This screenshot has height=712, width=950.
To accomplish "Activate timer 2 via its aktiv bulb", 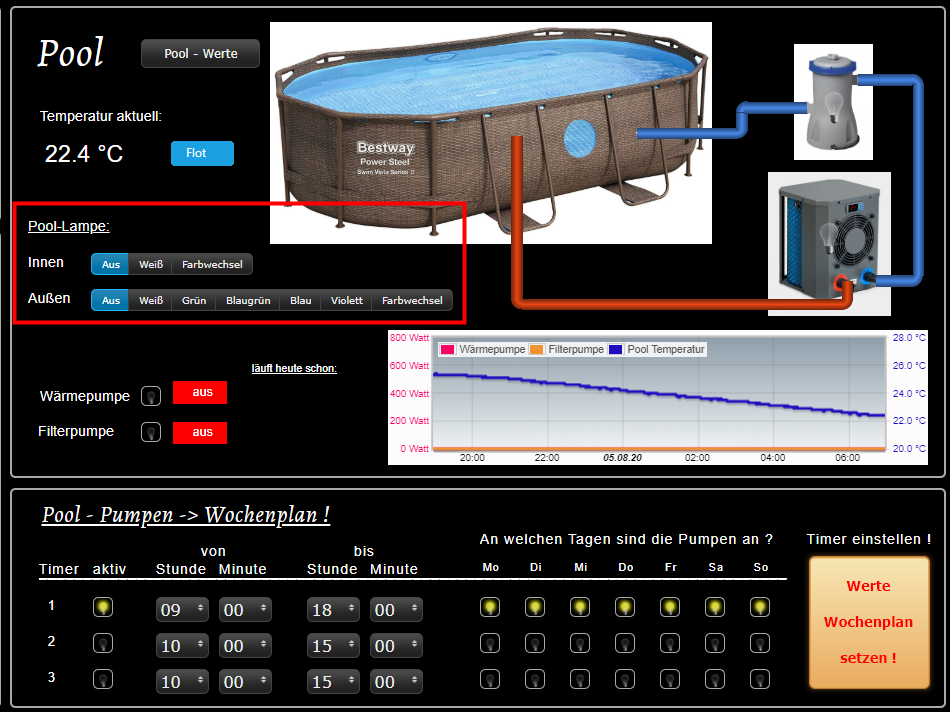I will point(103,643).
